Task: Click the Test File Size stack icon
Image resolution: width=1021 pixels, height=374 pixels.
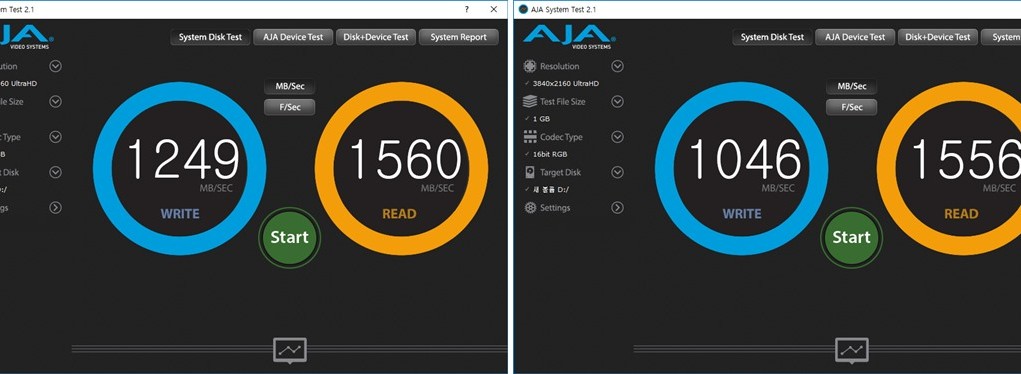Action: pyautogui.click(x=530, y=102)
